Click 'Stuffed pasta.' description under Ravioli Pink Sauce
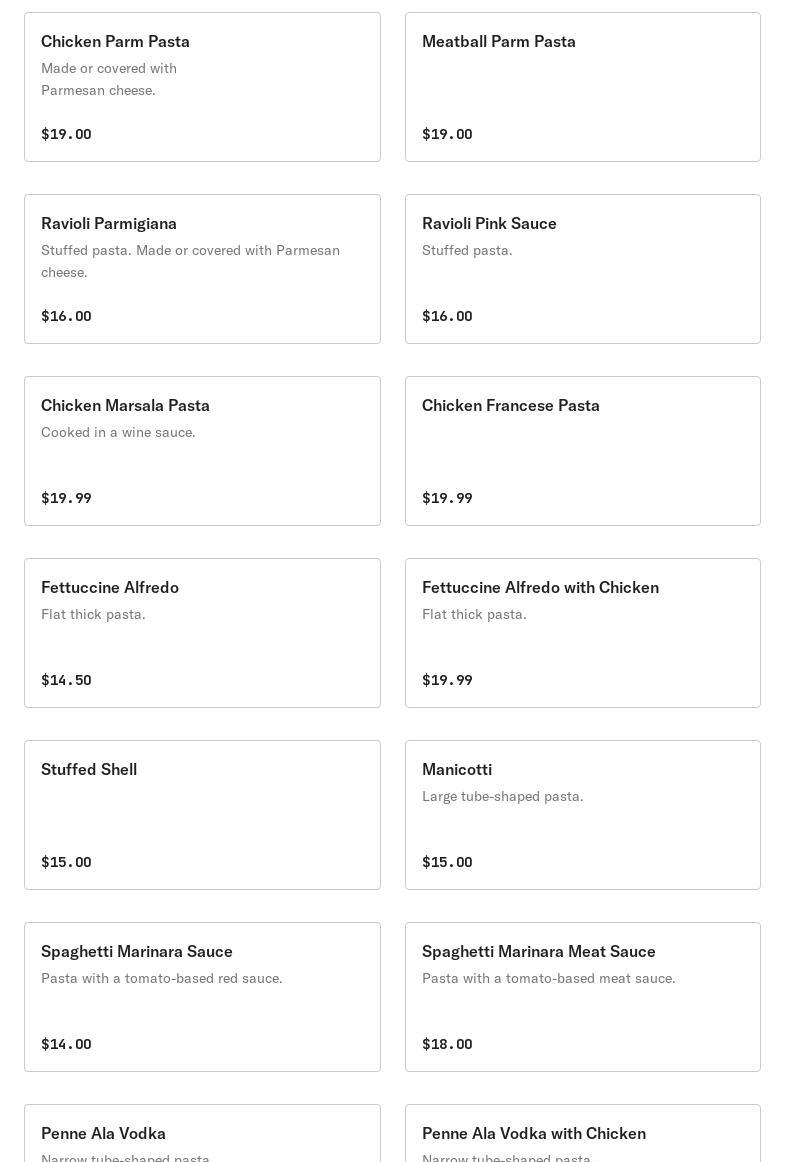This screenshot has height=1162, width=785. click(x=467, y=250)
